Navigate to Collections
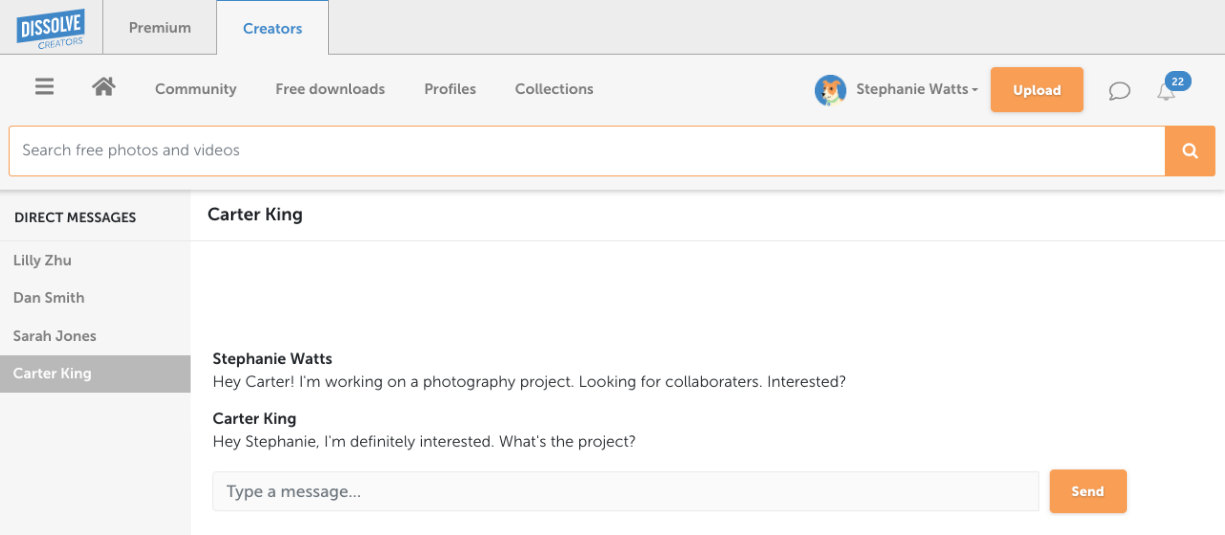This screenshot has width=1225, height=535. (x=554, y=89)
